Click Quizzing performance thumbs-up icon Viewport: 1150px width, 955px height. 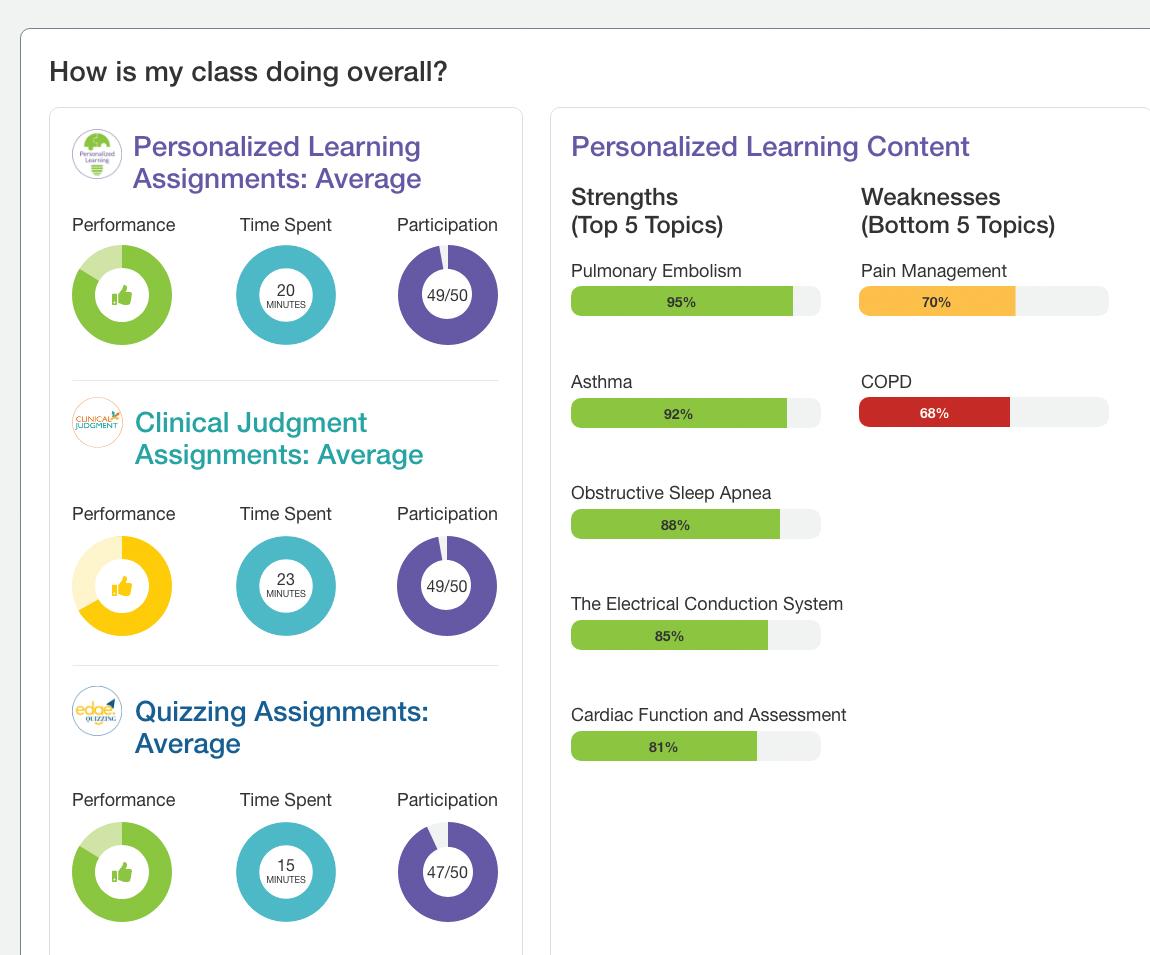pyautogui.click(x=122, y=872)
